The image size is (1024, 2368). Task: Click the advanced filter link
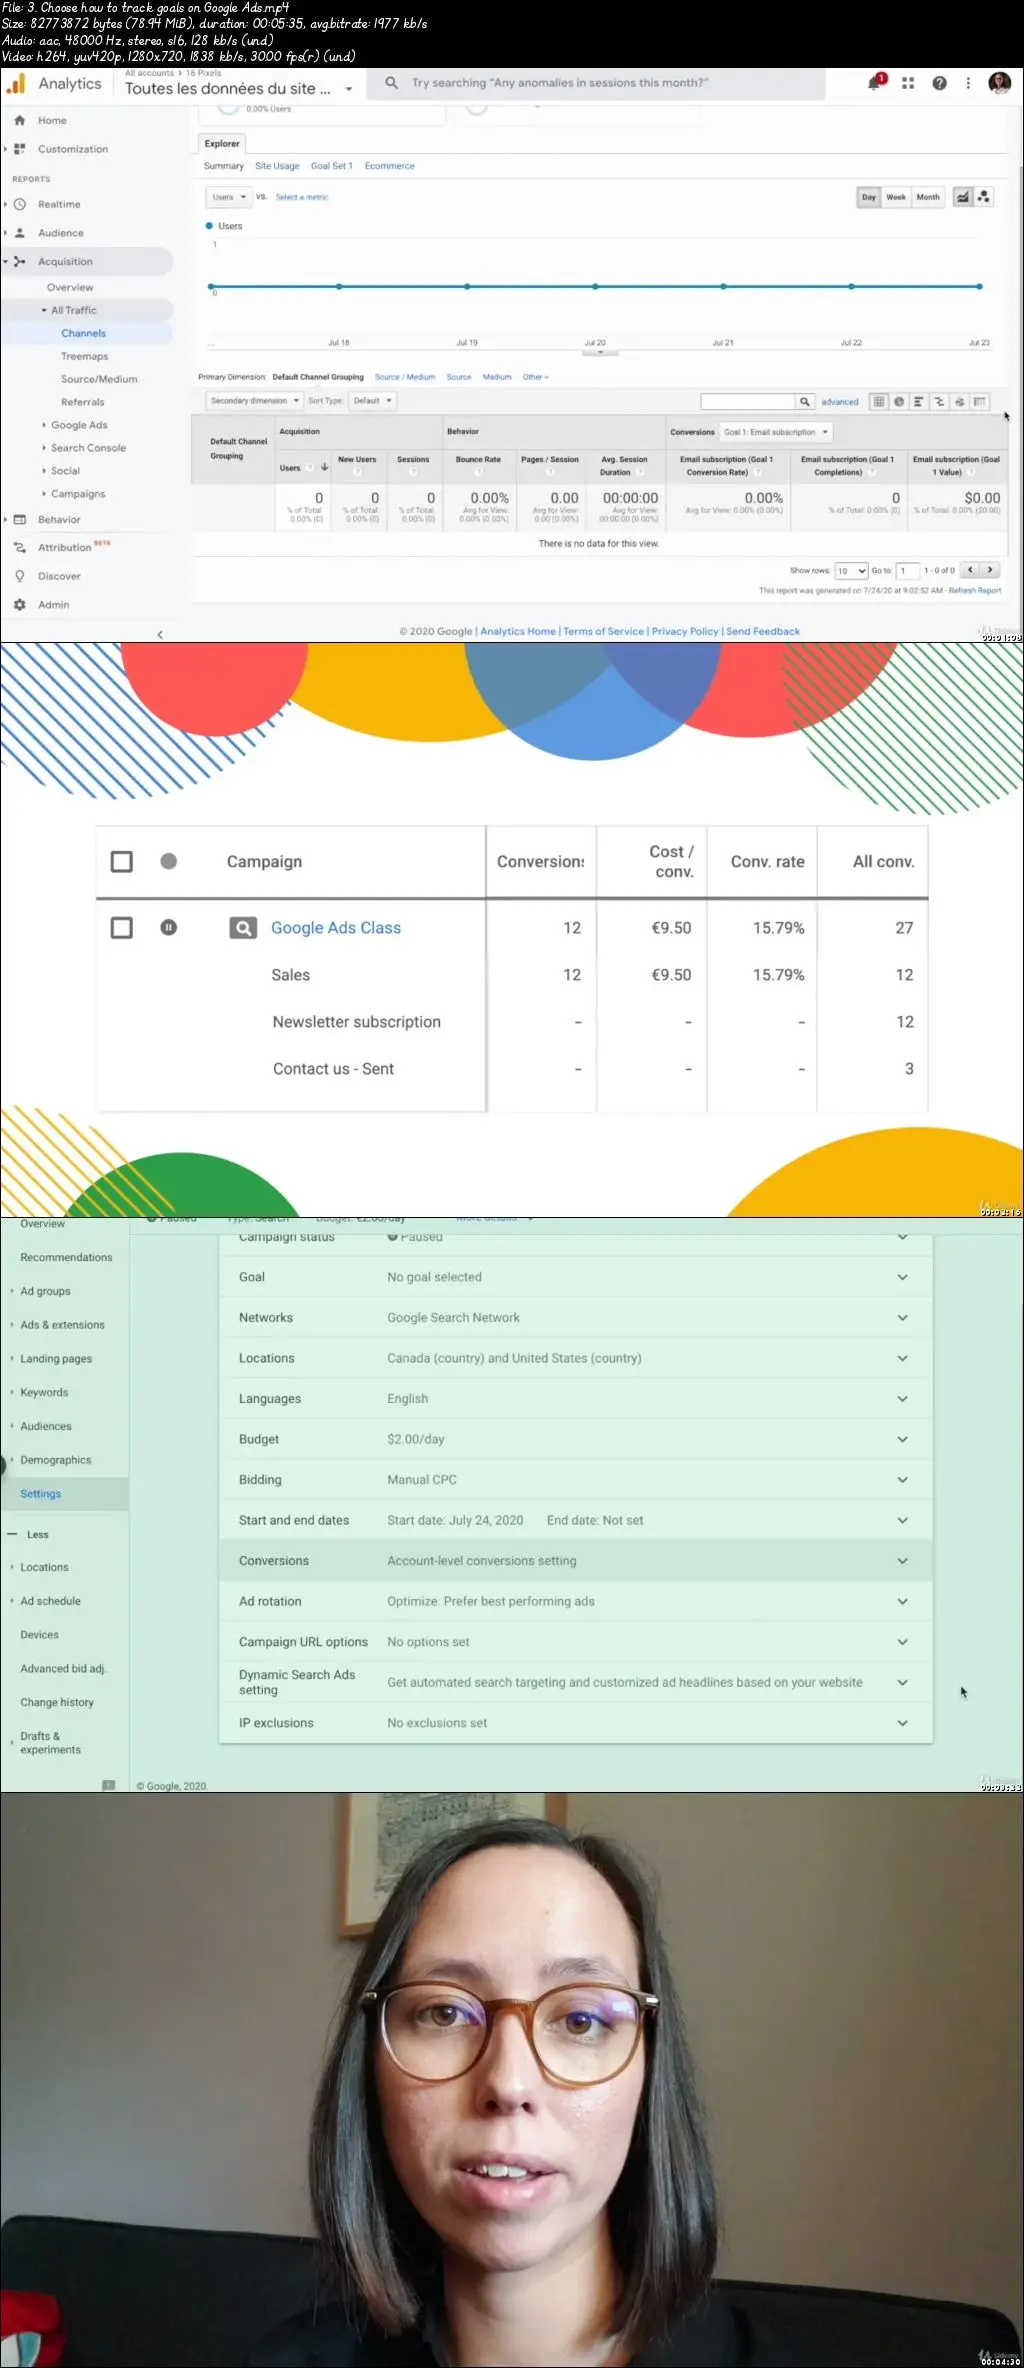840,402
